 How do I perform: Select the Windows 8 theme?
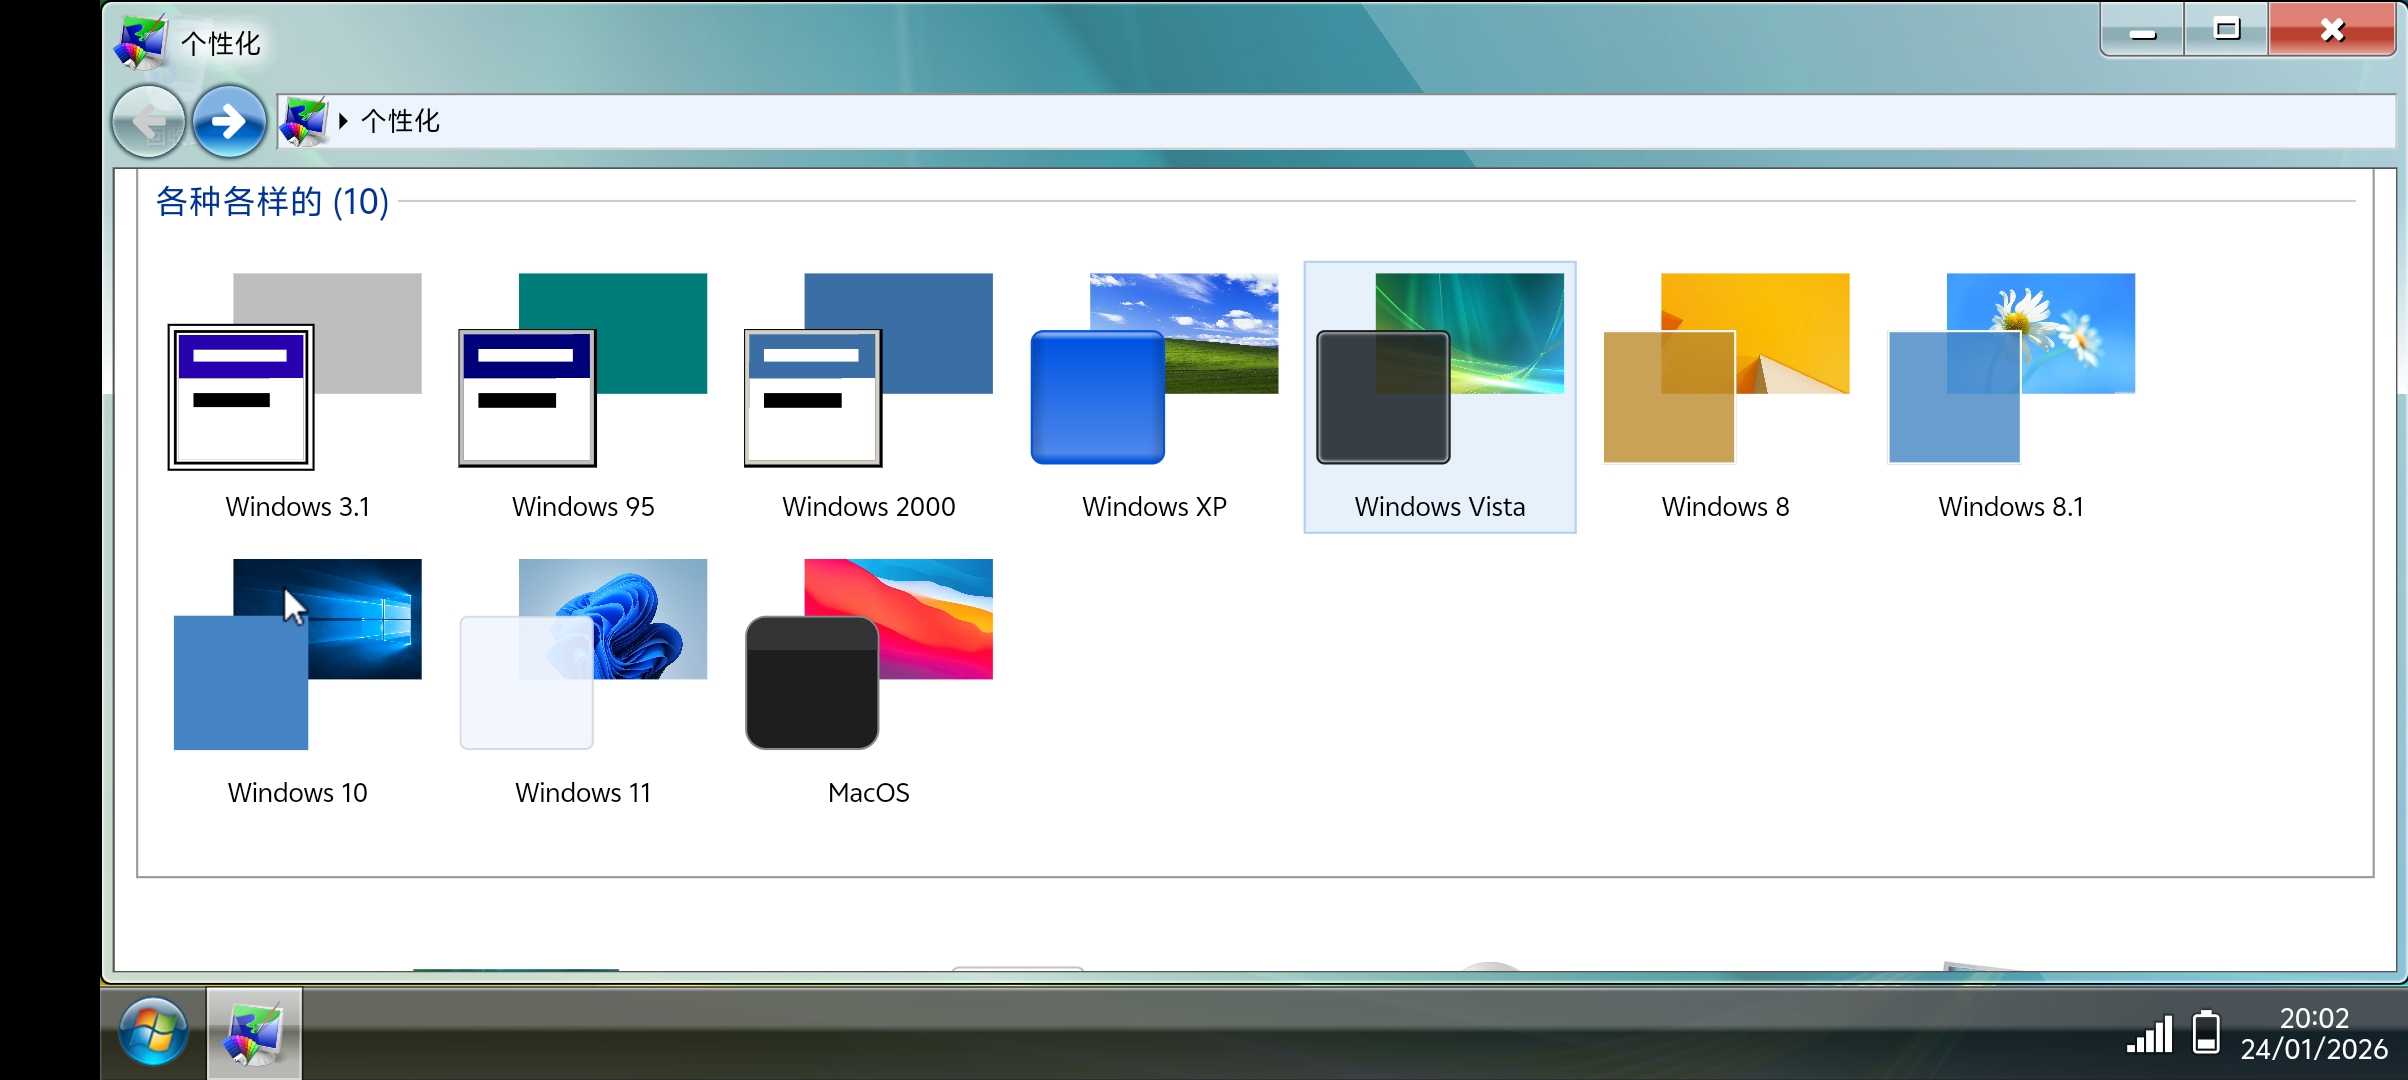click(1725, 395)
